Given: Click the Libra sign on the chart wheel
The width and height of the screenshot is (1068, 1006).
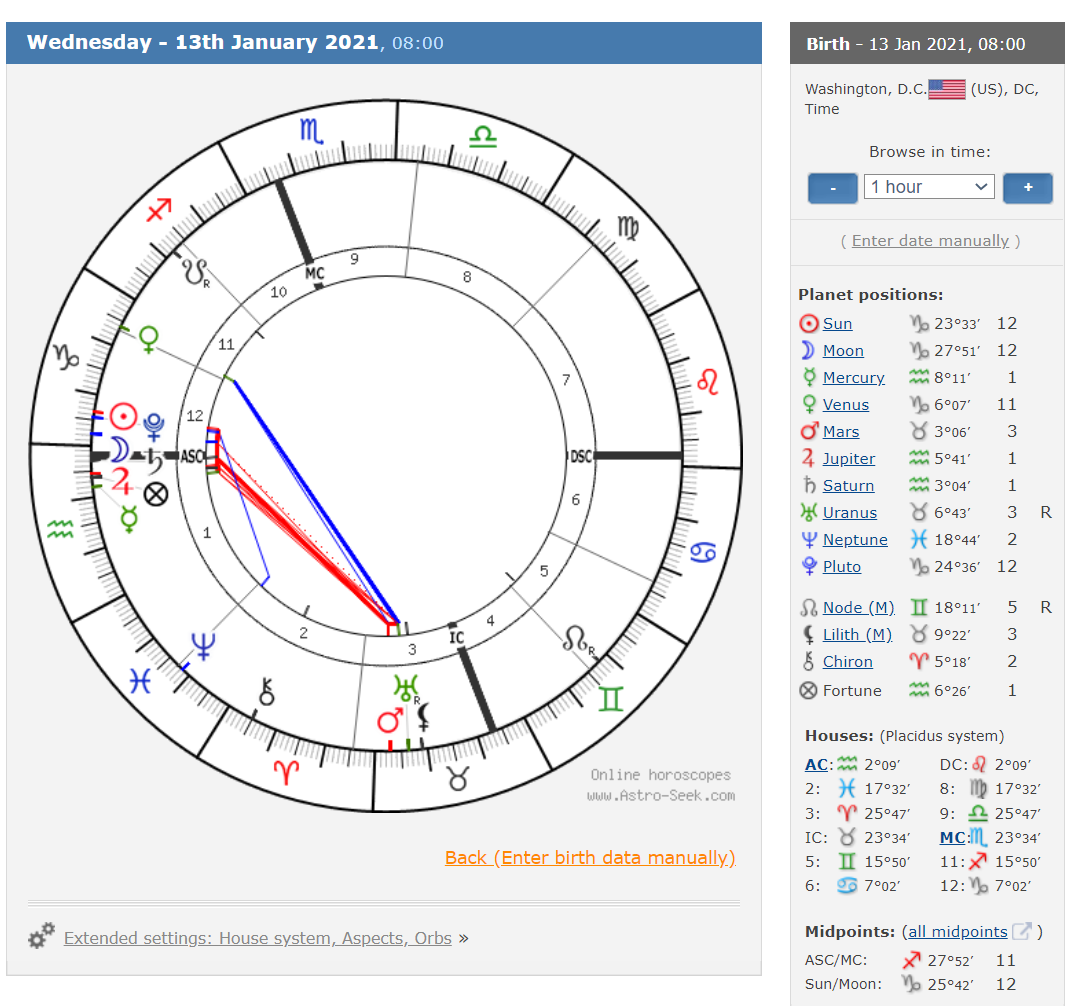Looking at the screenshot, I should 483,137.
